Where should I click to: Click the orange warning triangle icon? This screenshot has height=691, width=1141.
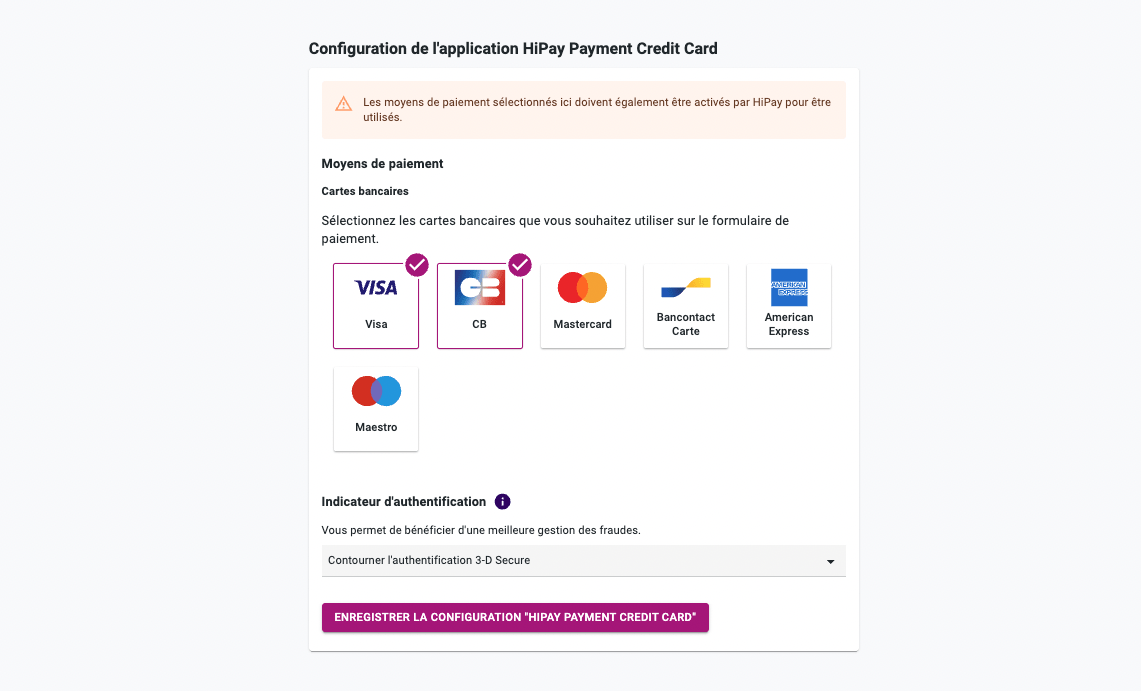pyautogui.click(x=343, y=104)
